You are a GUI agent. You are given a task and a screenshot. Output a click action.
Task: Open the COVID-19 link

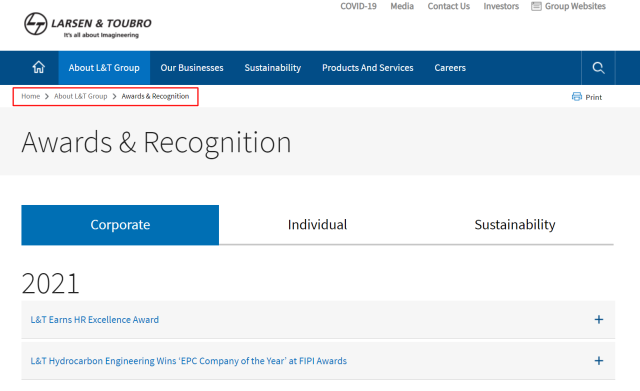(x=358, y=6)
